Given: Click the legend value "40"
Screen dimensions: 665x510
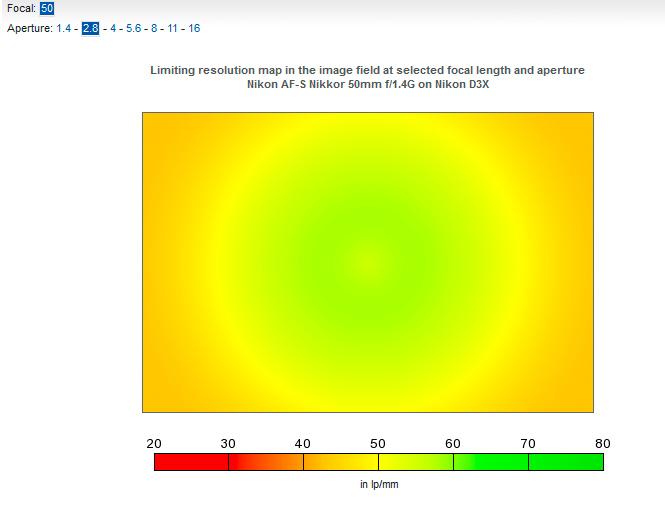Looking at the screenshot, I should 303,443.
